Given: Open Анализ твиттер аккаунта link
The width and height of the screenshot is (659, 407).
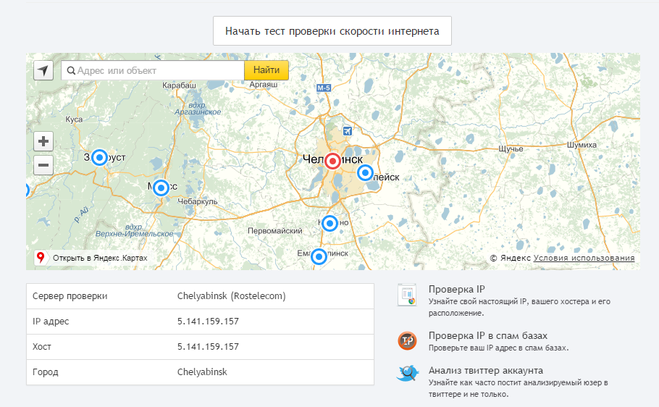Looking at the screenshot, I should click(485, 370).
